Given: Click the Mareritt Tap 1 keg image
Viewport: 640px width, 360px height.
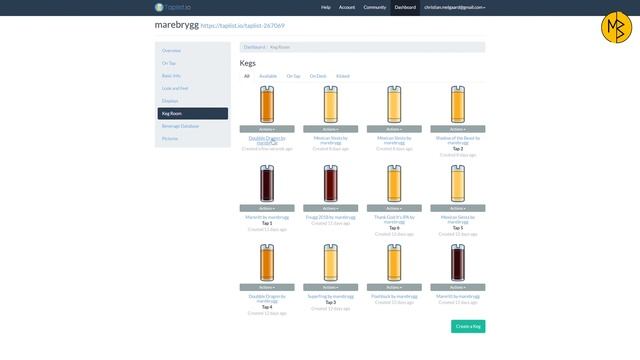Looking at the screenshot, I should [267, 184].
